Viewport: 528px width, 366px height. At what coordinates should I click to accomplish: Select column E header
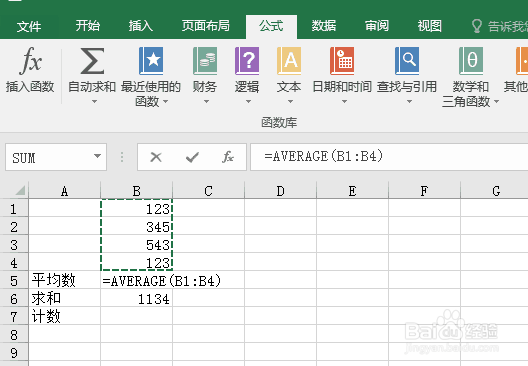tap(352, 191)
